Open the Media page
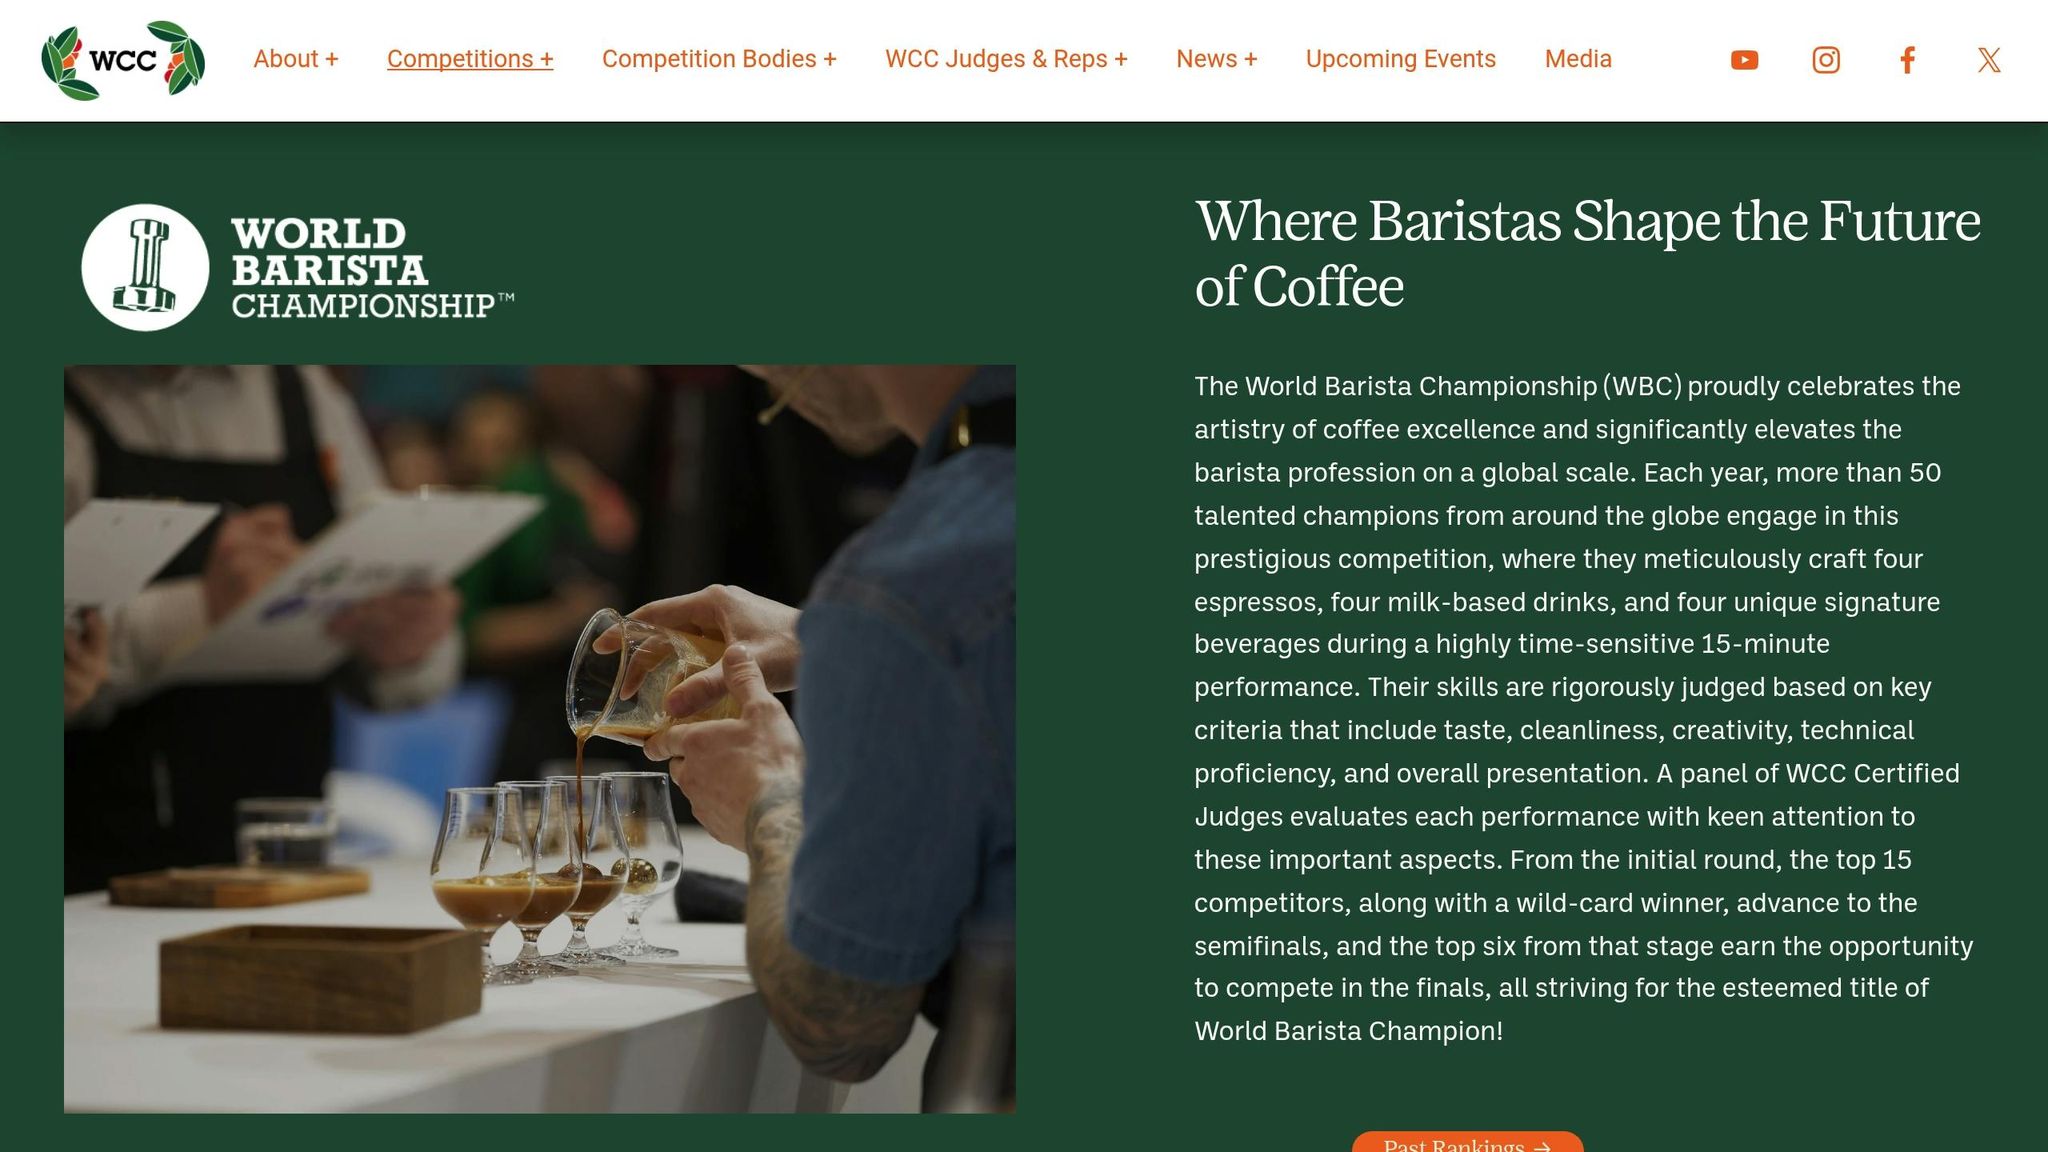This screenshot has height=1152, width=2048. [1578, 59]
